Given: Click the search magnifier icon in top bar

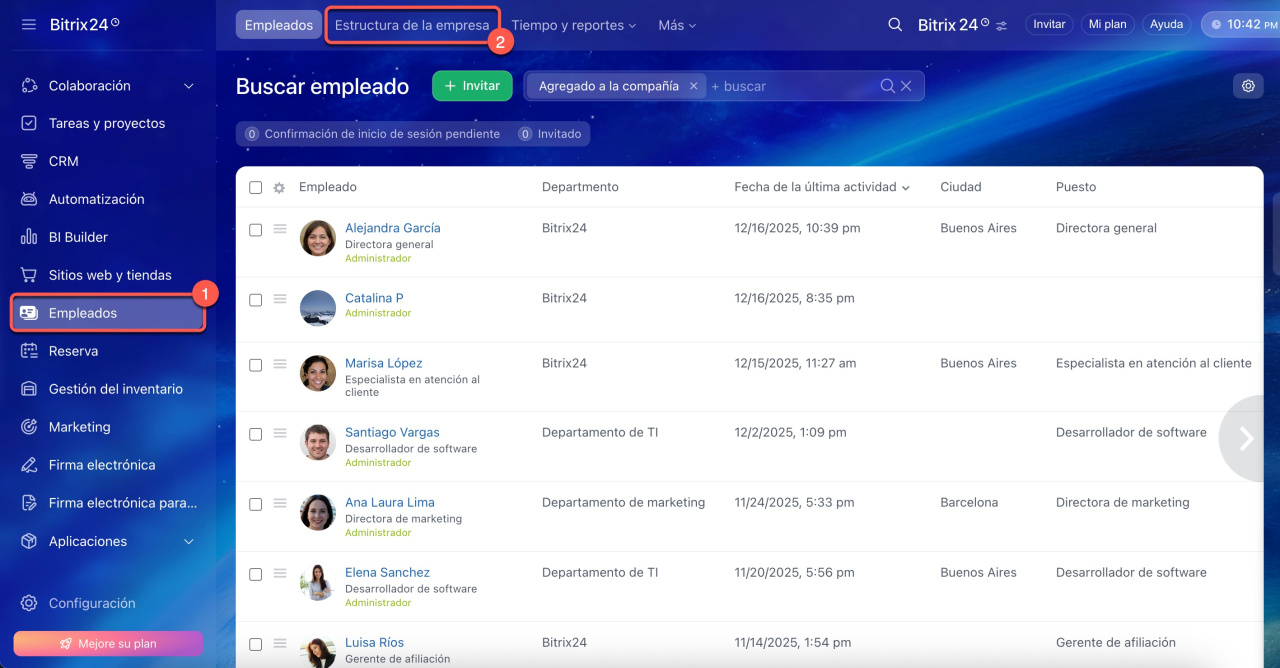Looking at the screenshot, I should pyautogui.click(x=895, y=25).
